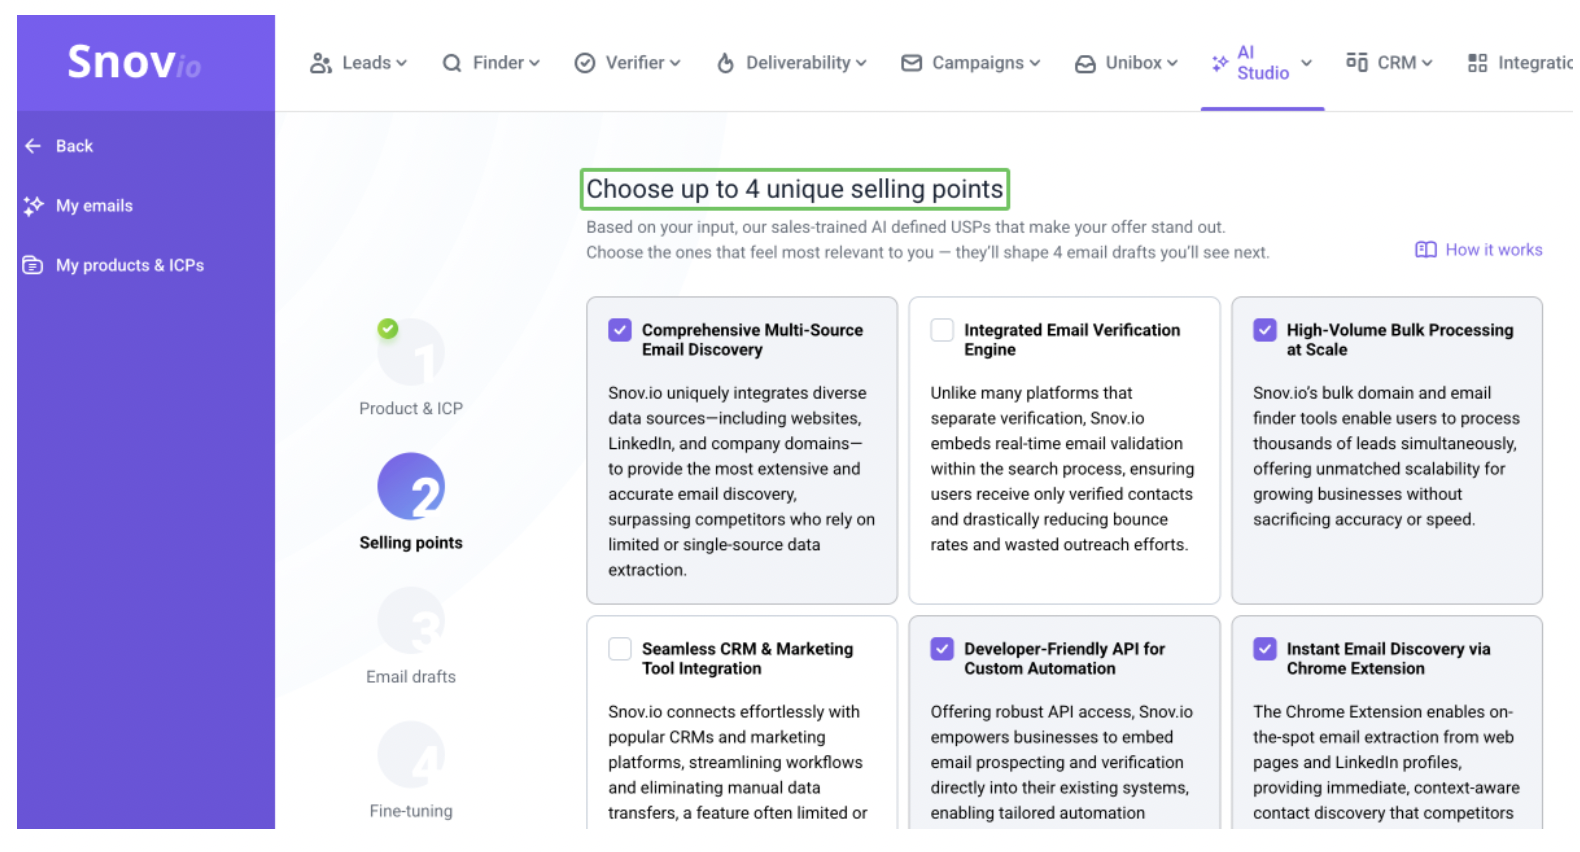Expand the Campaigns dropdown chevron
This screenshot has width=1580, height=852.
(x=1035, y=63)
